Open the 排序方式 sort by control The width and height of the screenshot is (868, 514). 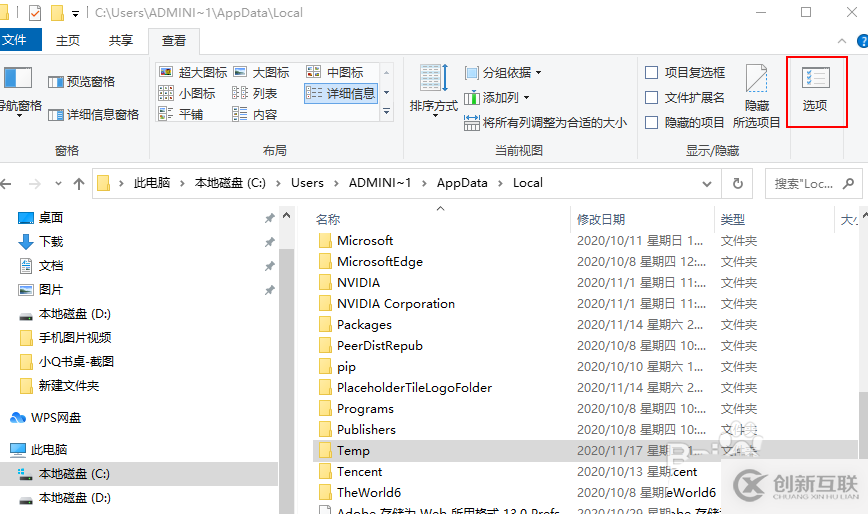click(x=433, y=90)
